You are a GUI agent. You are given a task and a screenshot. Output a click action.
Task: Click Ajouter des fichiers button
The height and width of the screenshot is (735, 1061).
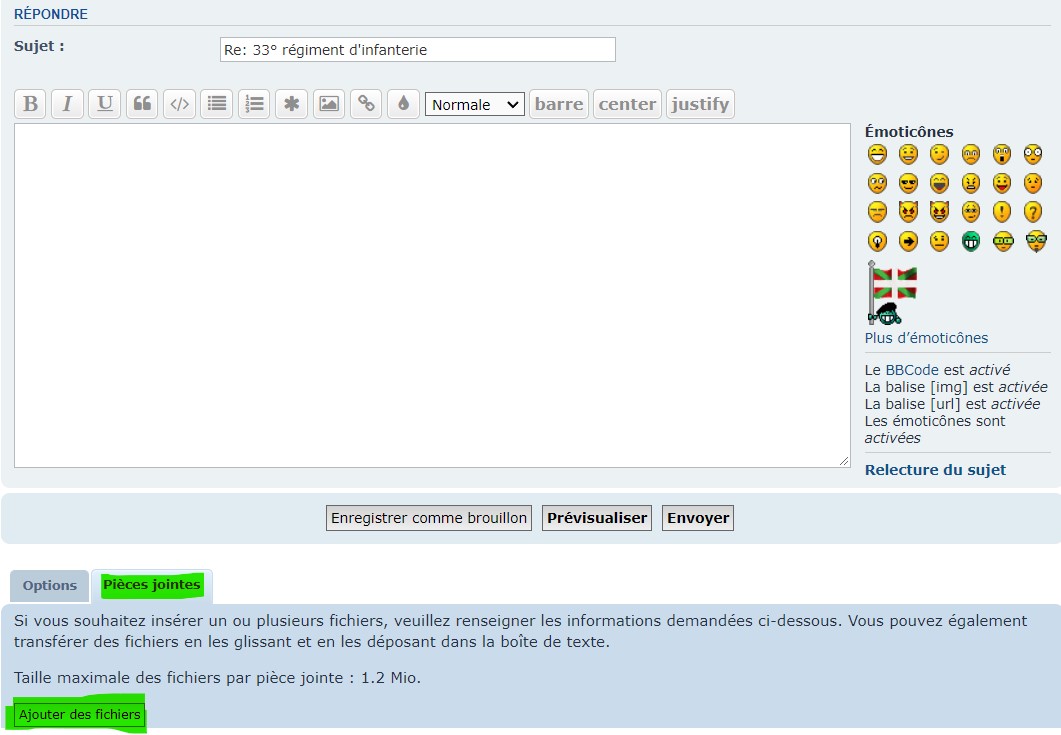[x=80, y=715]
